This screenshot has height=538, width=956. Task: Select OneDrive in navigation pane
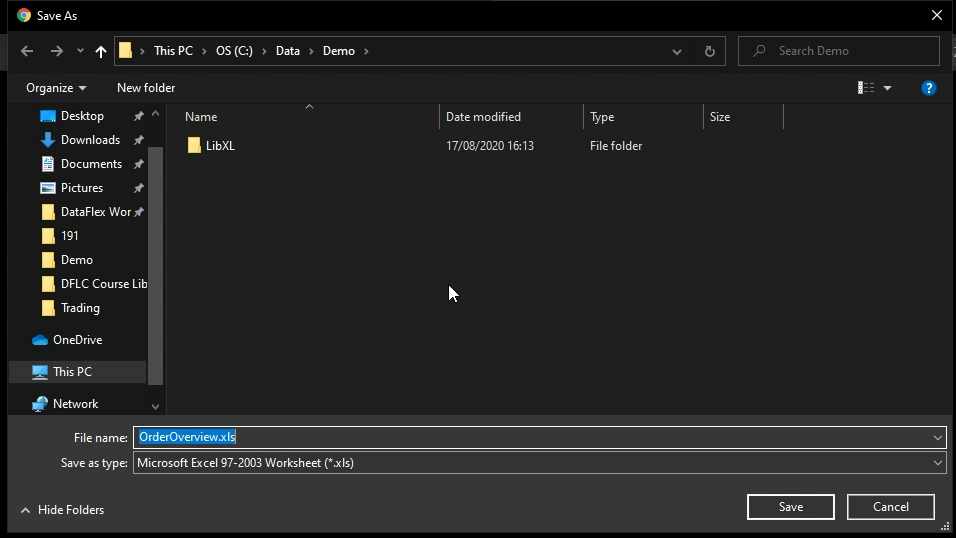pos(77,340)
